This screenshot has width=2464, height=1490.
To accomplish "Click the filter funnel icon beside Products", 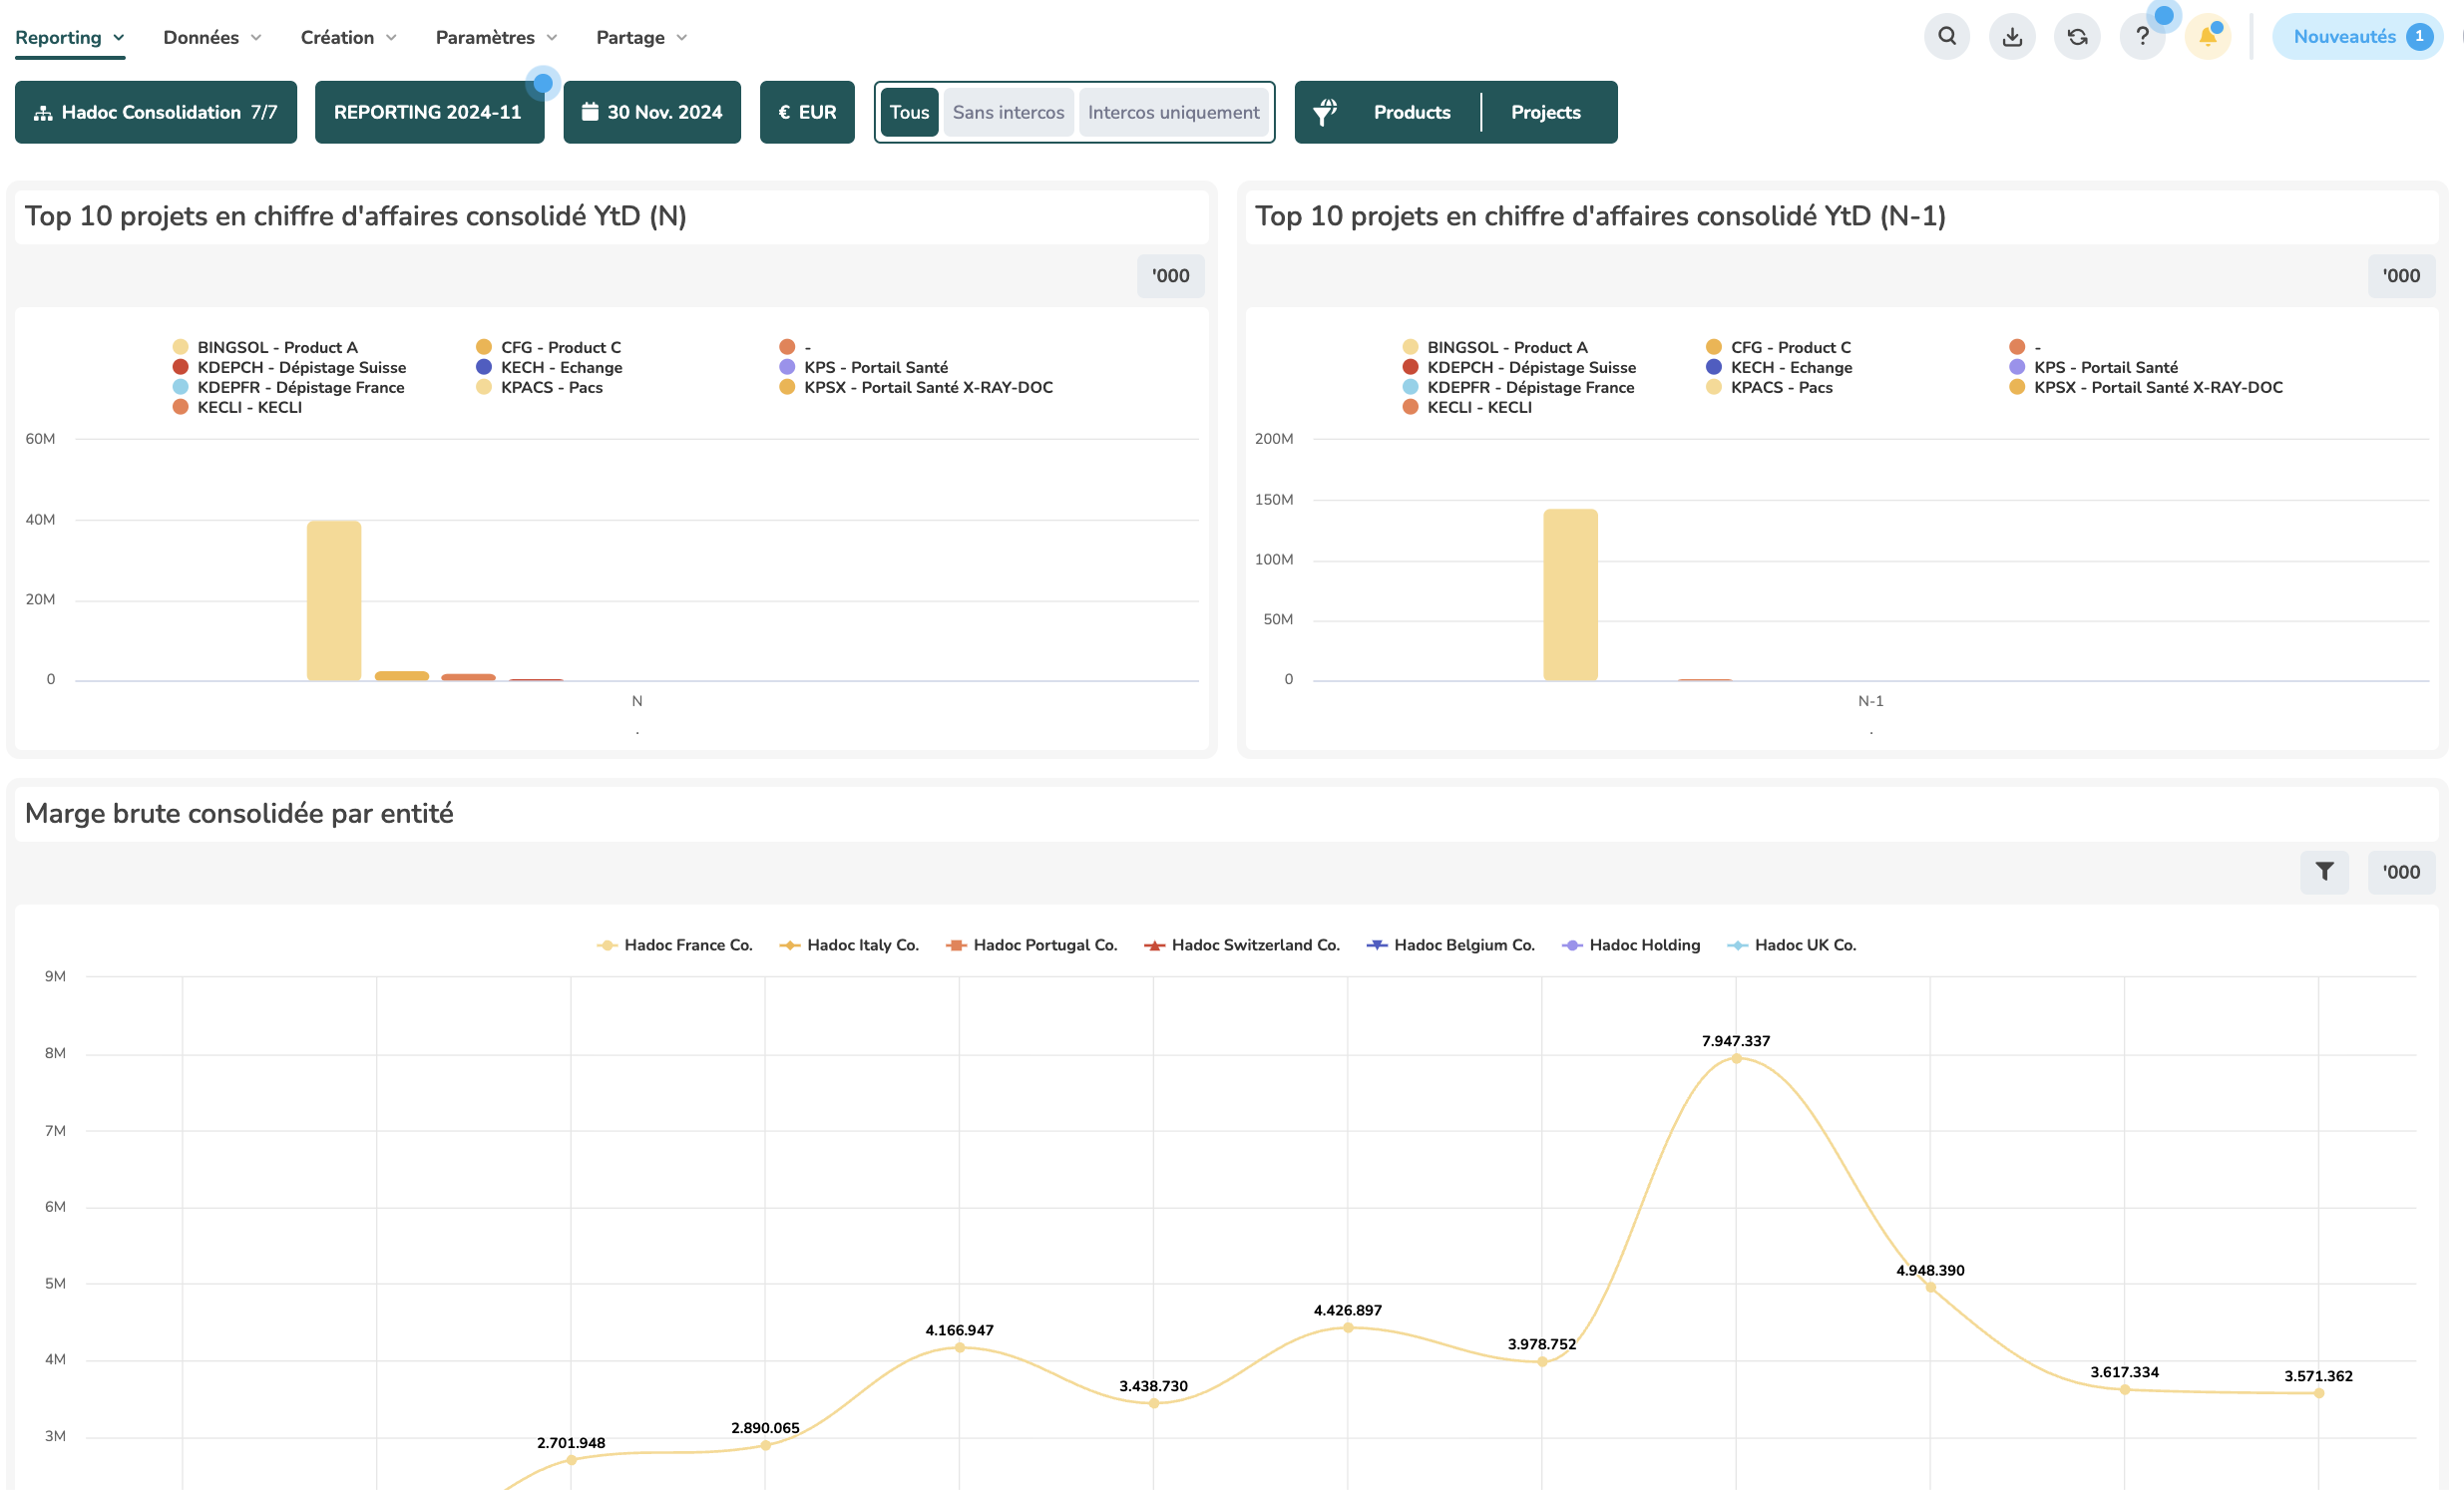I will coord(1325,112).
